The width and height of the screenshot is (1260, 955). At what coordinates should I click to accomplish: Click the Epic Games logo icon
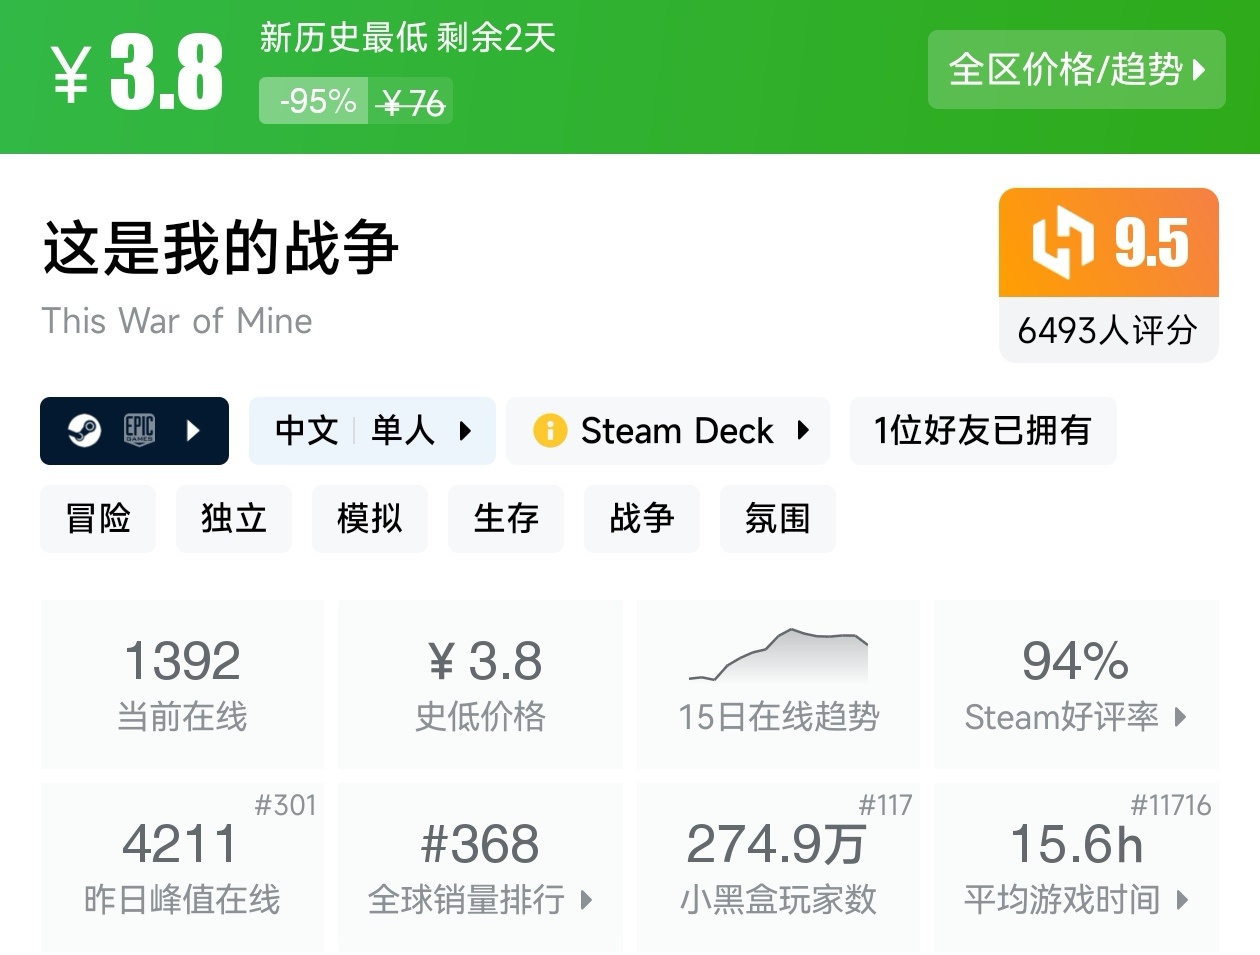click(139, 430)
